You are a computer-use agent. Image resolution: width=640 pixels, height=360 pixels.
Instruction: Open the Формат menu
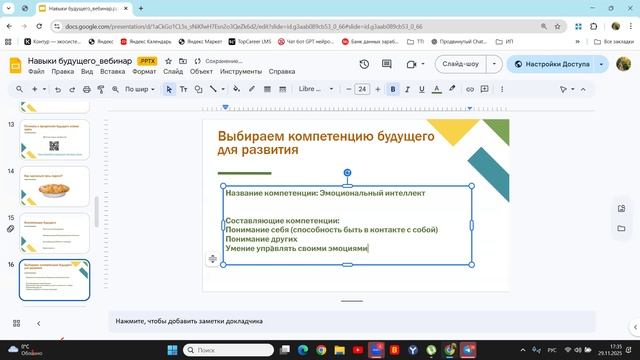(x=144, y=71)
